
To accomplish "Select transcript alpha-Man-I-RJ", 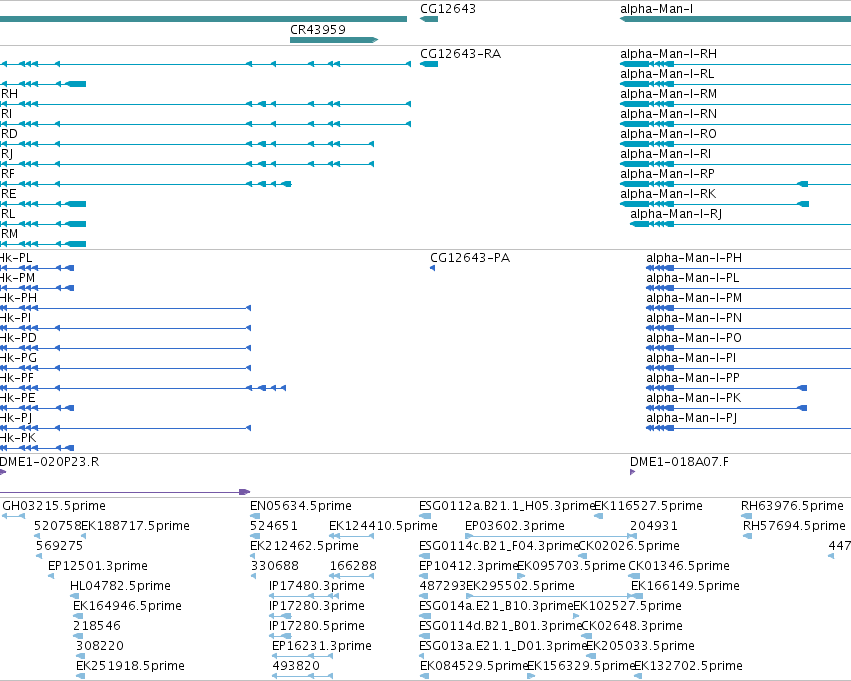I will [676, 214].
